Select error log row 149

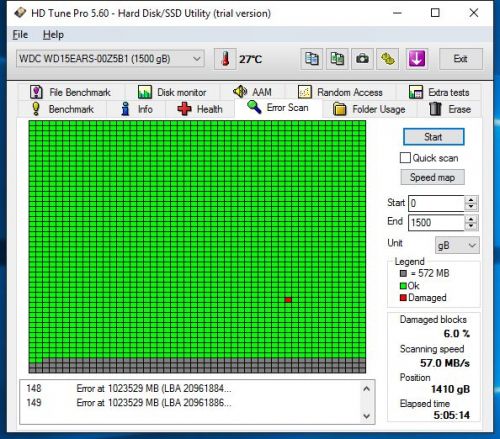(x=190, y=403)
